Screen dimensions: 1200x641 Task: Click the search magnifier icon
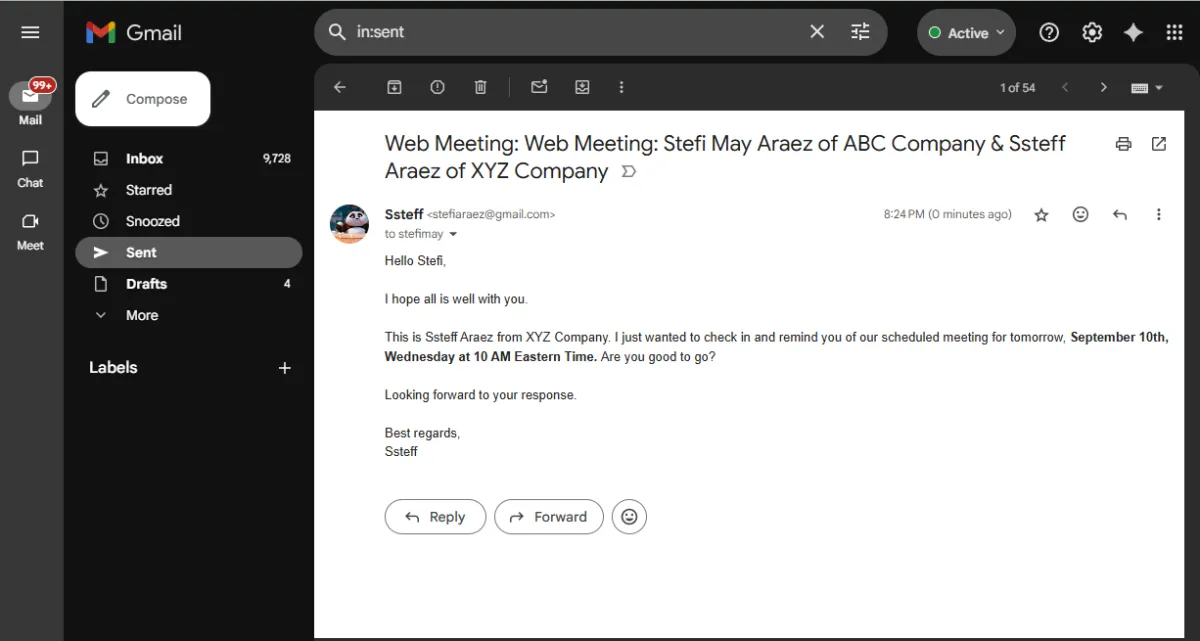coord(337,32)
